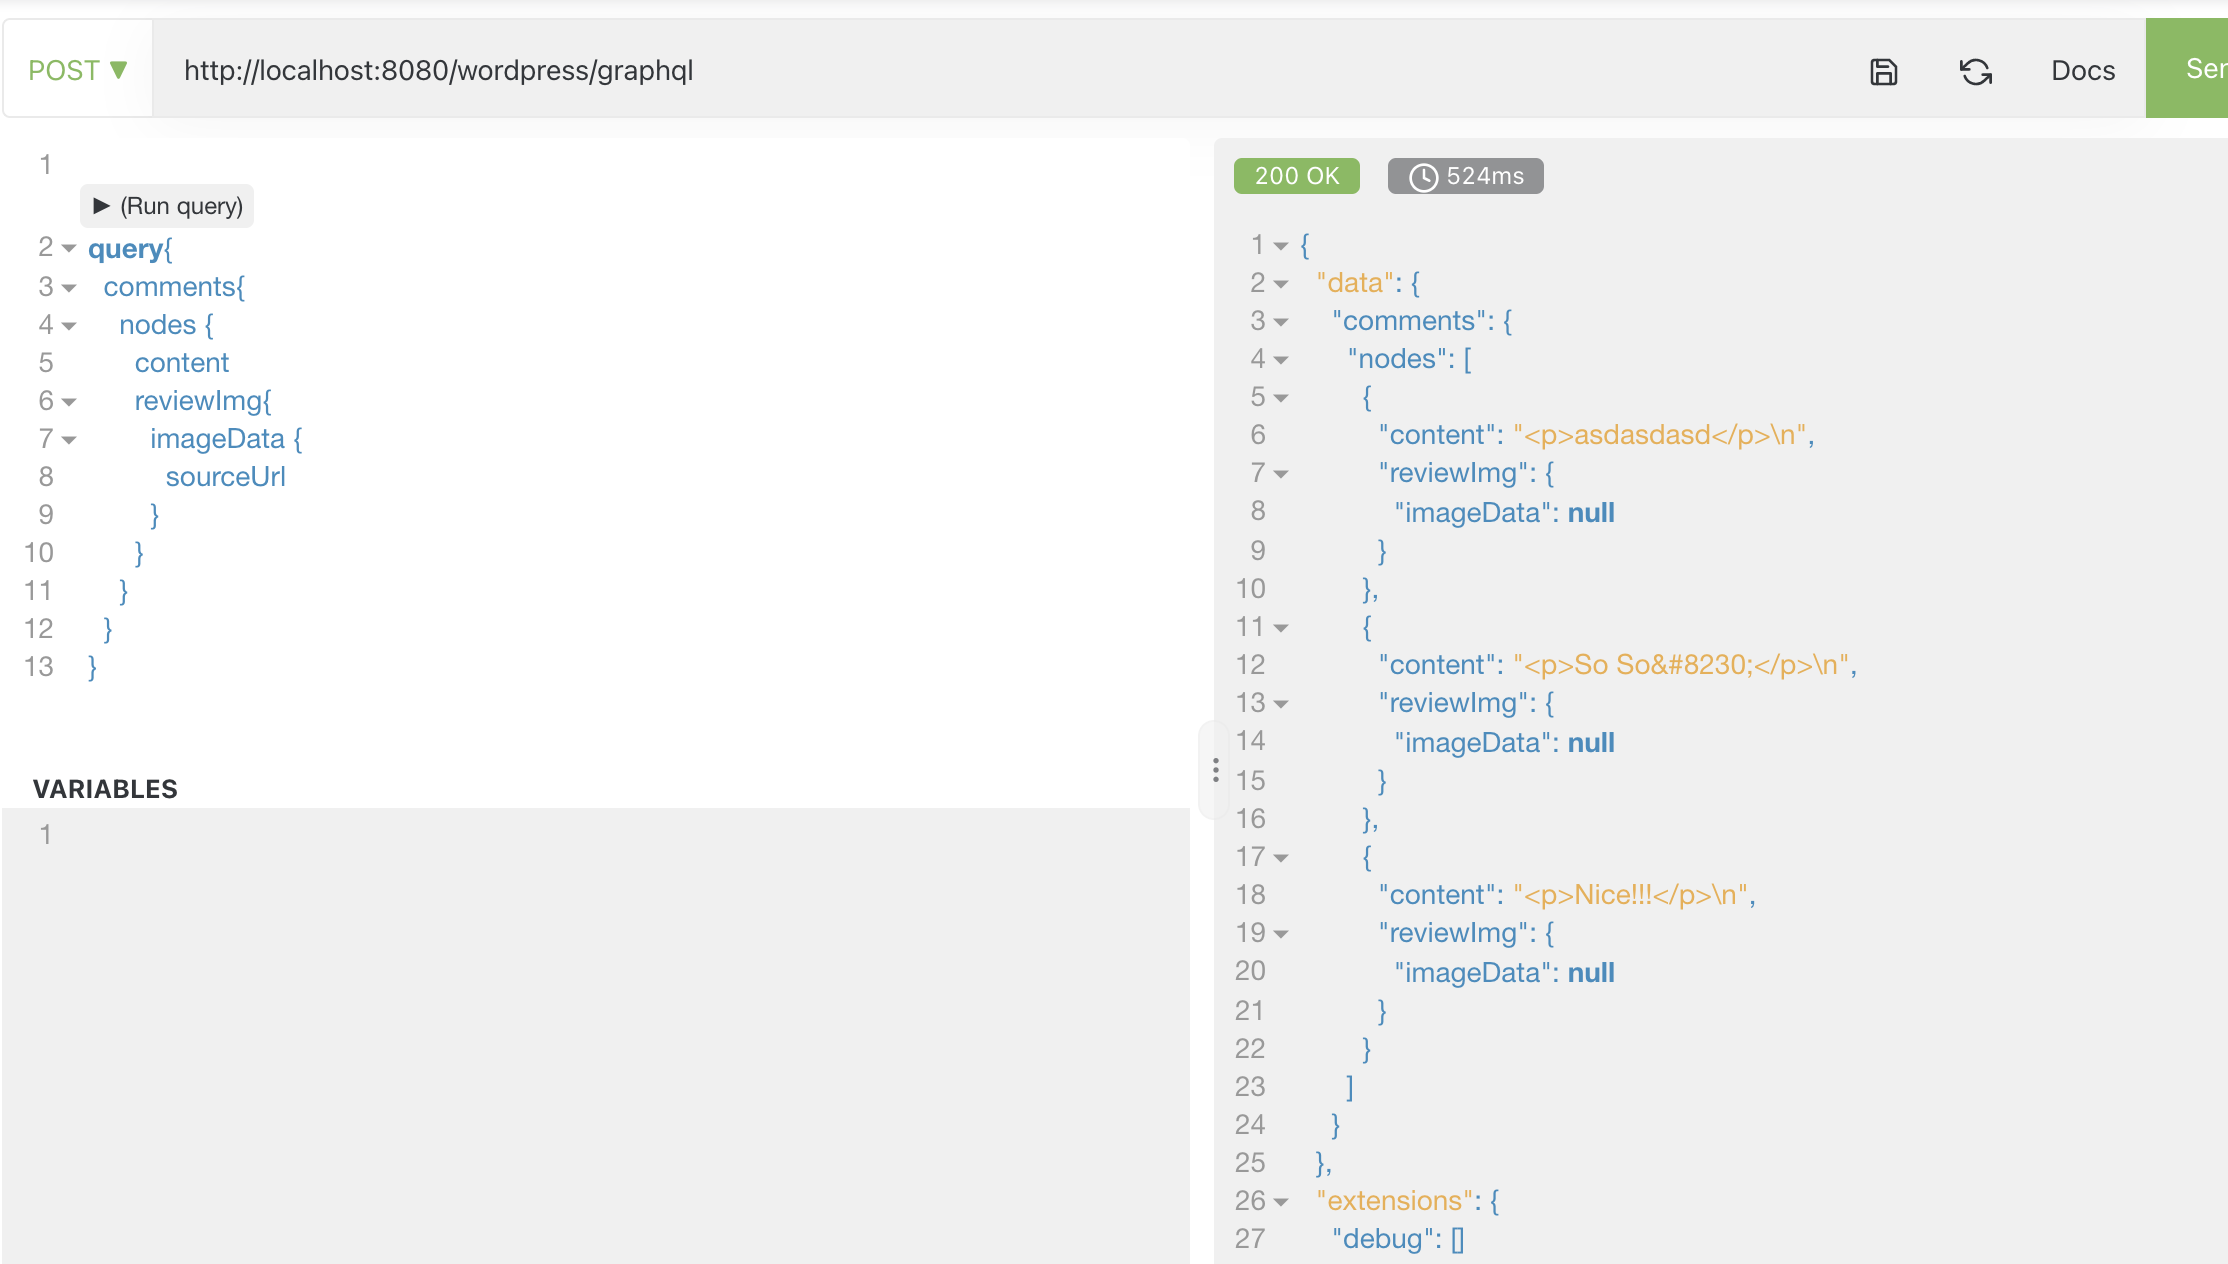Click the pane divider drag handle
Screen dimensions: 2228x1264
coord(1215,770)
